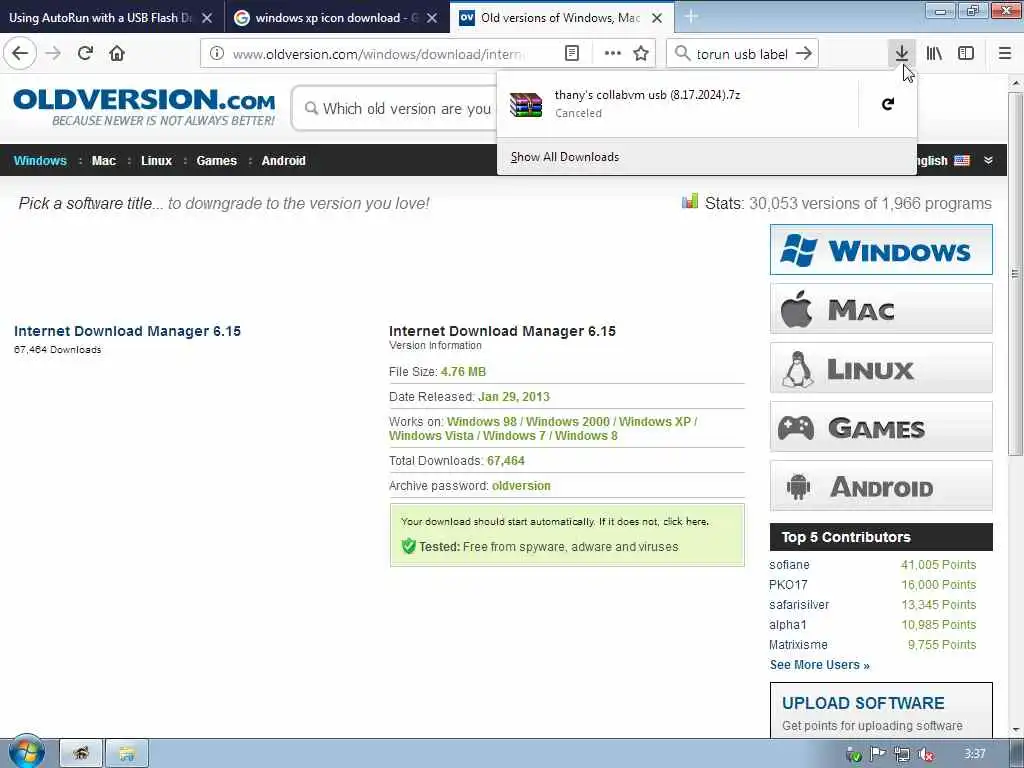Open the Games nav menu item
The width and height of the screenshot is (1024, 768).
point(216,161)
